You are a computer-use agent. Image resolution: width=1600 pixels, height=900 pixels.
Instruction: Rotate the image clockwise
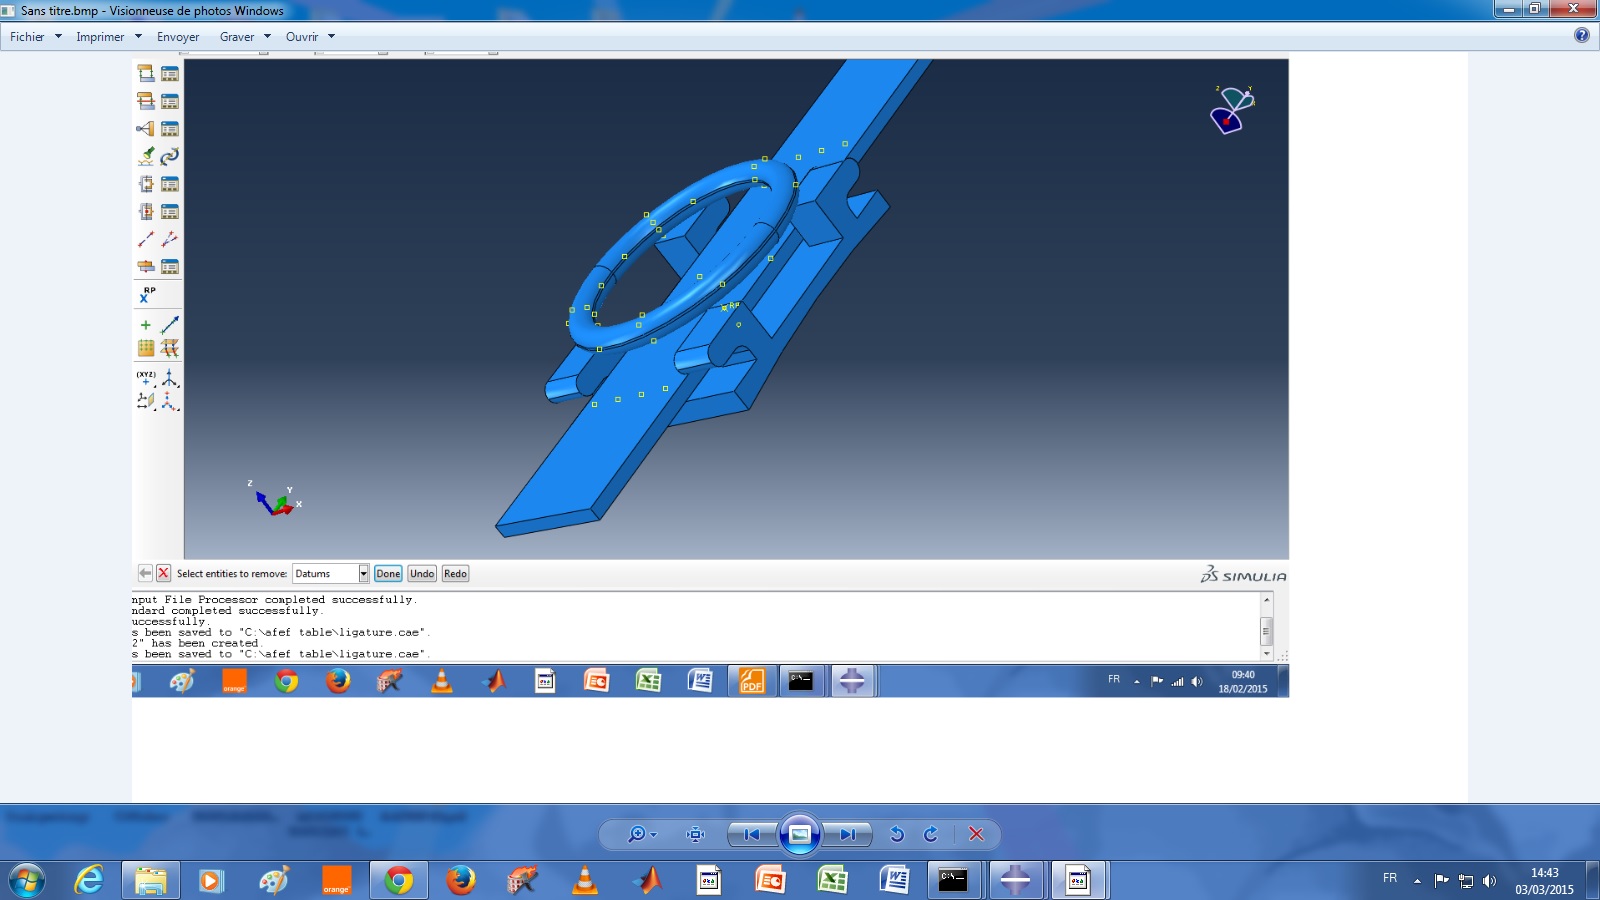pyautogui.click(x=931, y=834)
